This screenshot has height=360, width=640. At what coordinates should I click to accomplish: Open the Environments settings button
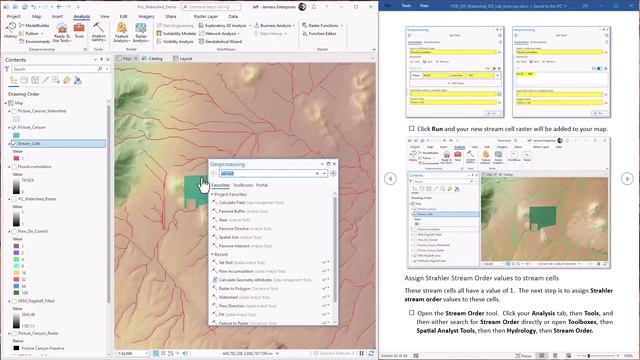point(34,42)
